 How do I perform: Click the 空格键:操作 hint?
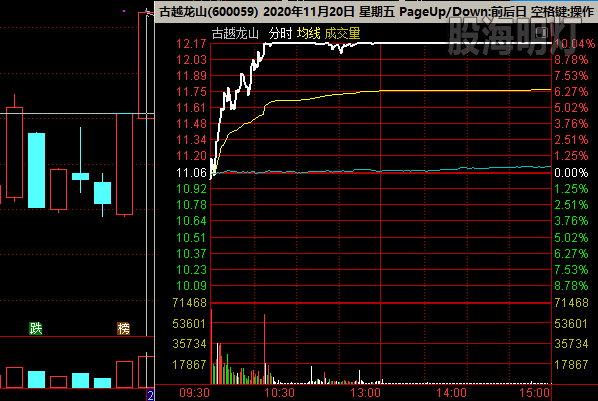[x=563, y=11]
